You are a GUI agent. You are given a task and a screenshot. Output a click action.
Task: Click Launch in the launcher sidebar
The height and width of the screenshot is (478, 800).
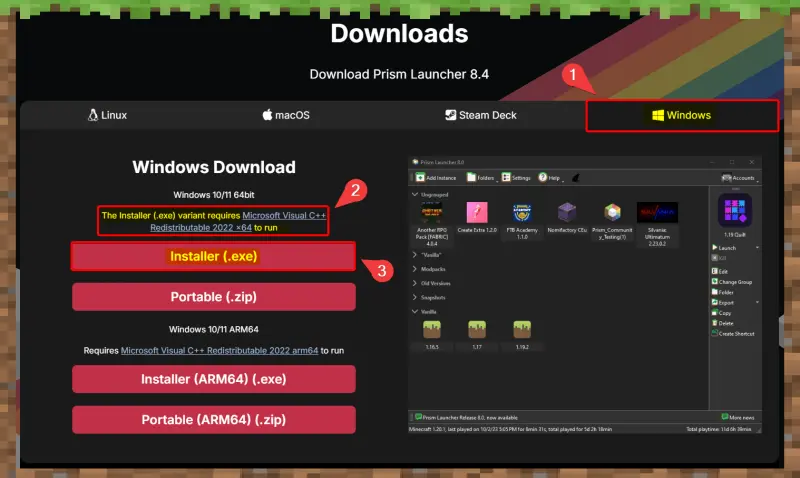pos(724,247)
